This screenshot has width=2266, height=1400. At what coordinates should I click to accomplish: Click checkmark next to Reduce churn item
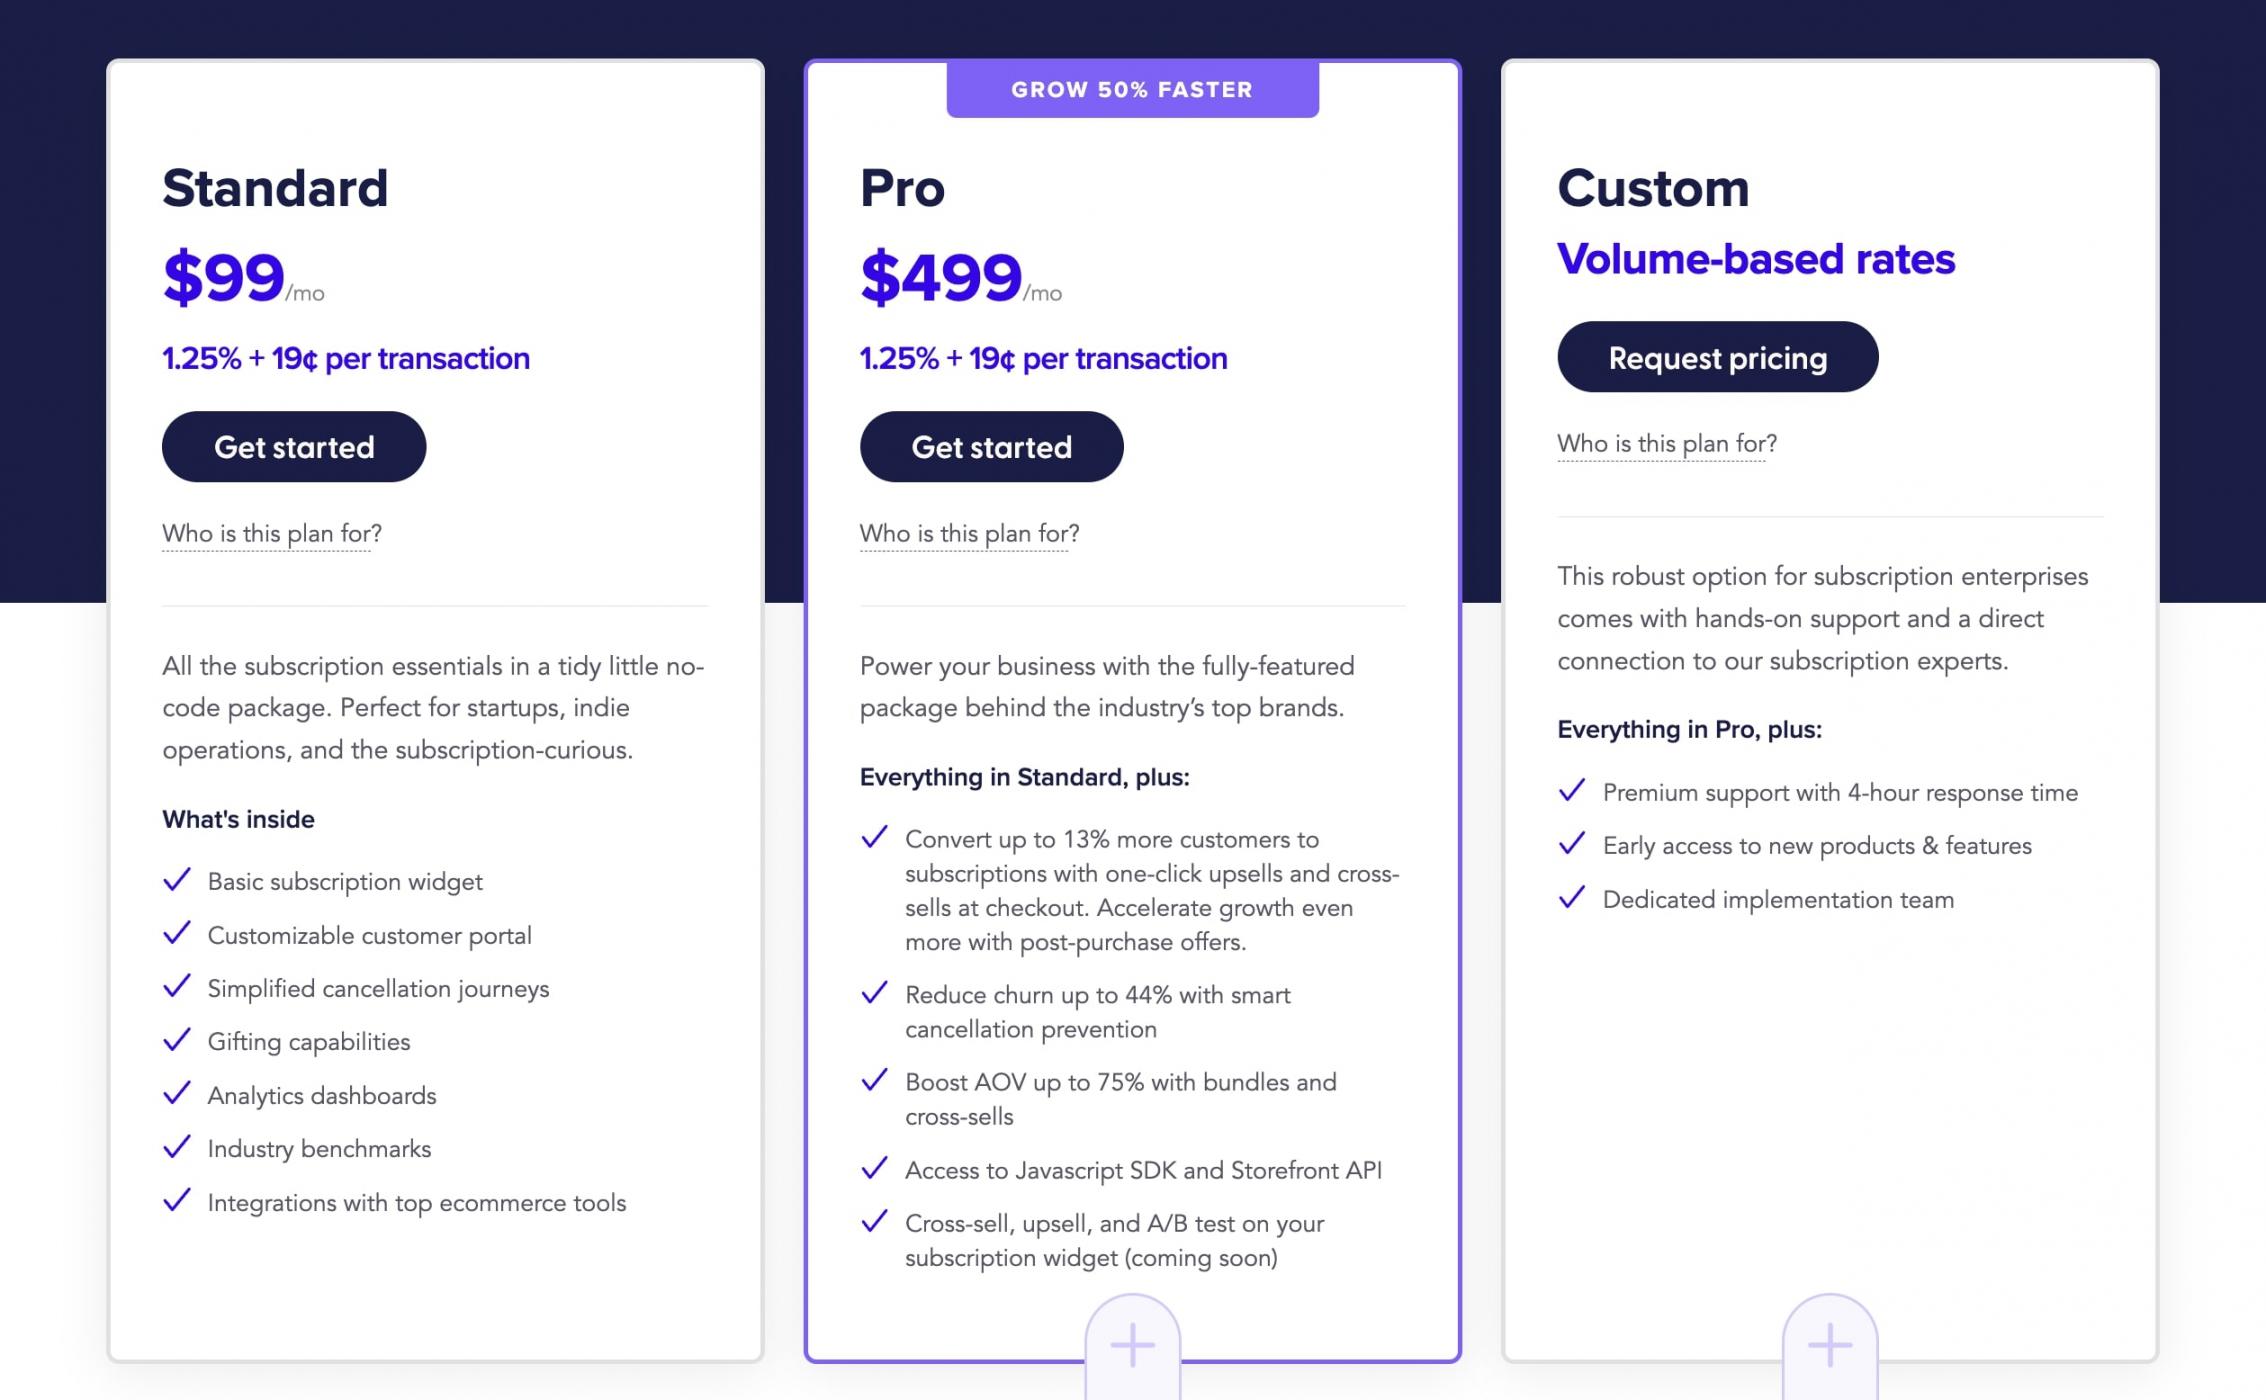pos(874,993)
